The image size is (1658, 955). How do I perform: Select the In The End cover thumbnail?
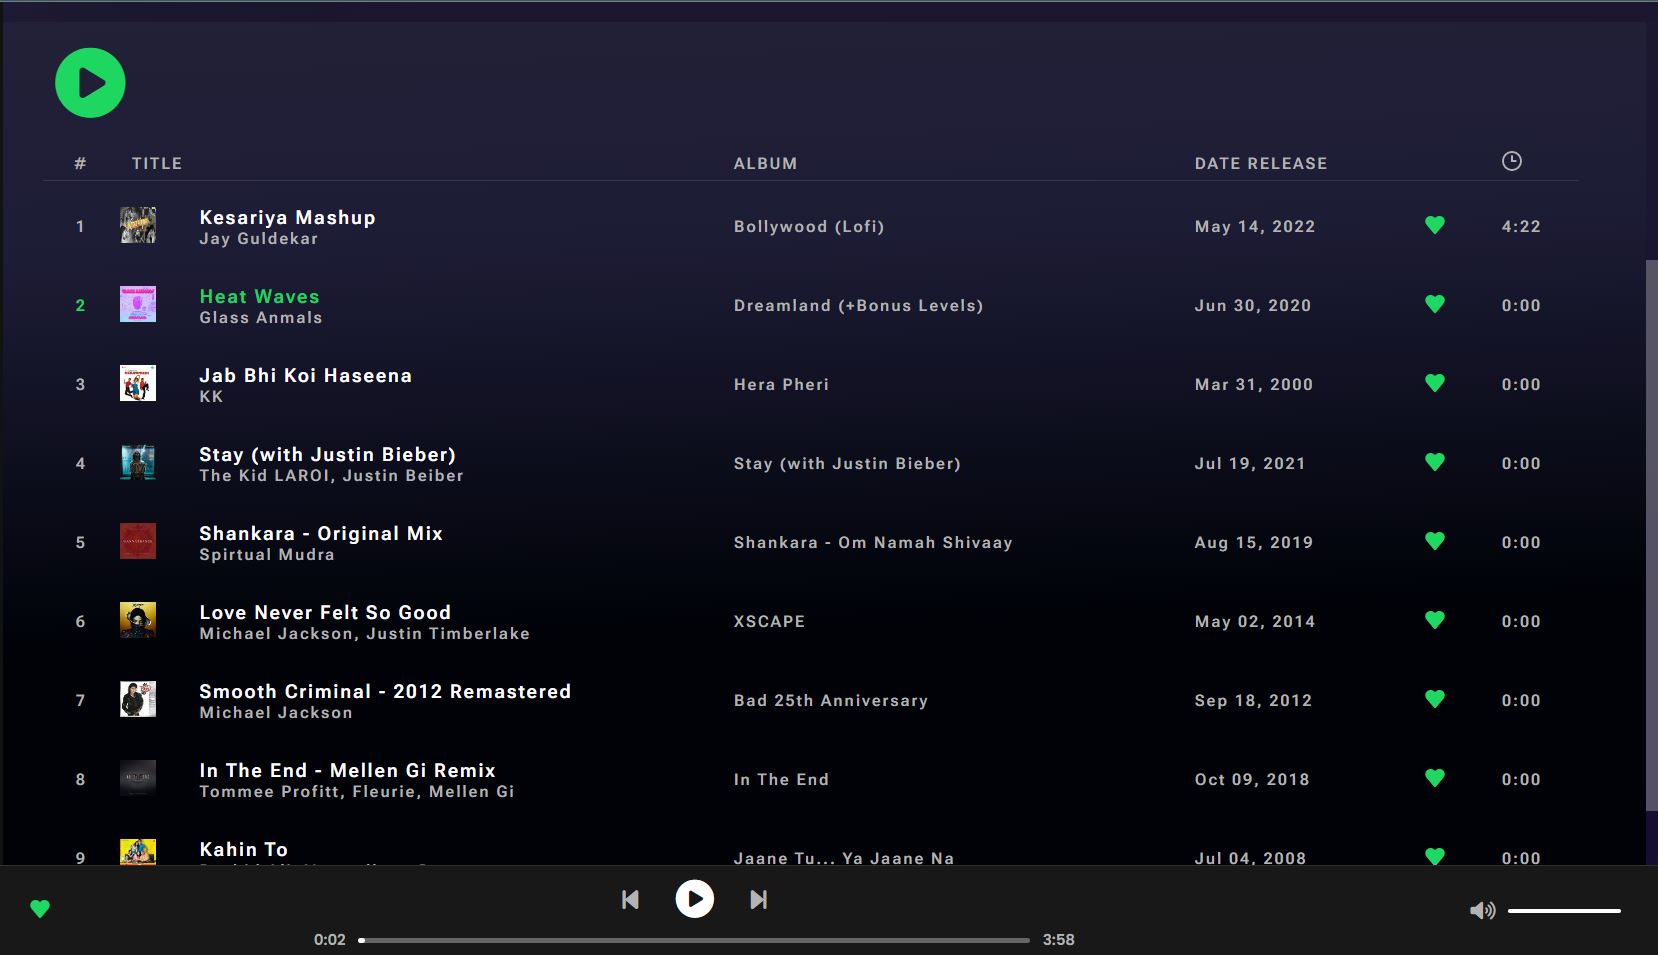pyautogui.click(x=138, y=778)
